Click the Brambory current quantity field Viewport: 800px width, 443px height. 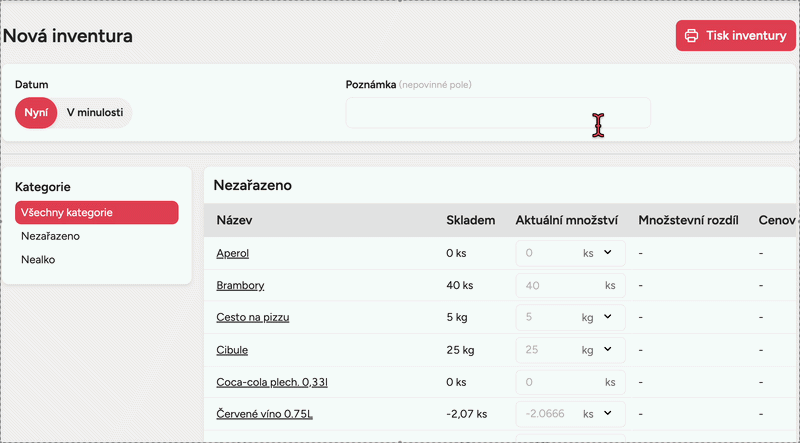555,285
